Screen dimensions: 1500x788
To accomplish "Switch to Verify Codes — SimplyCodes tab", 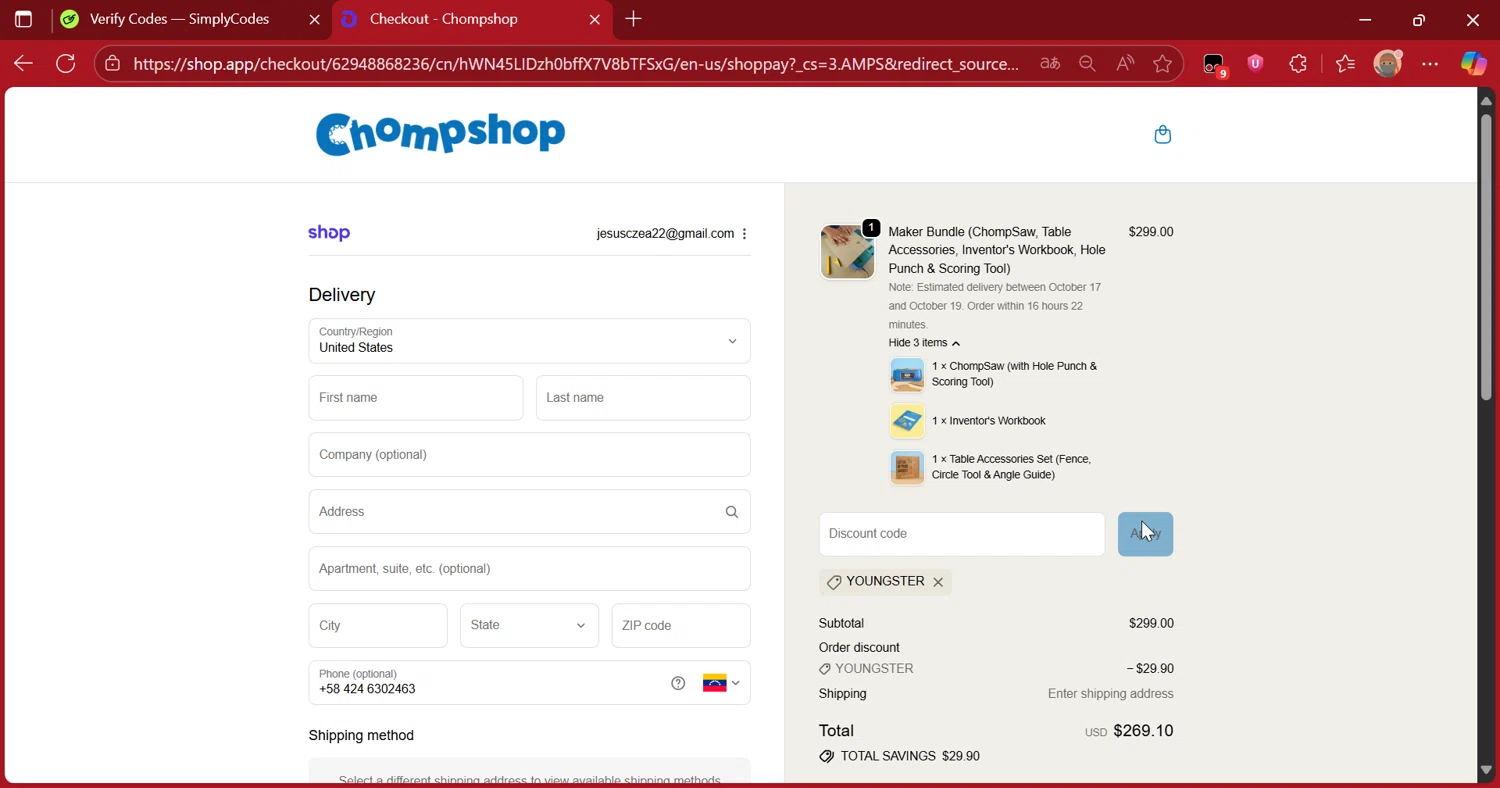I will (180, 20).
